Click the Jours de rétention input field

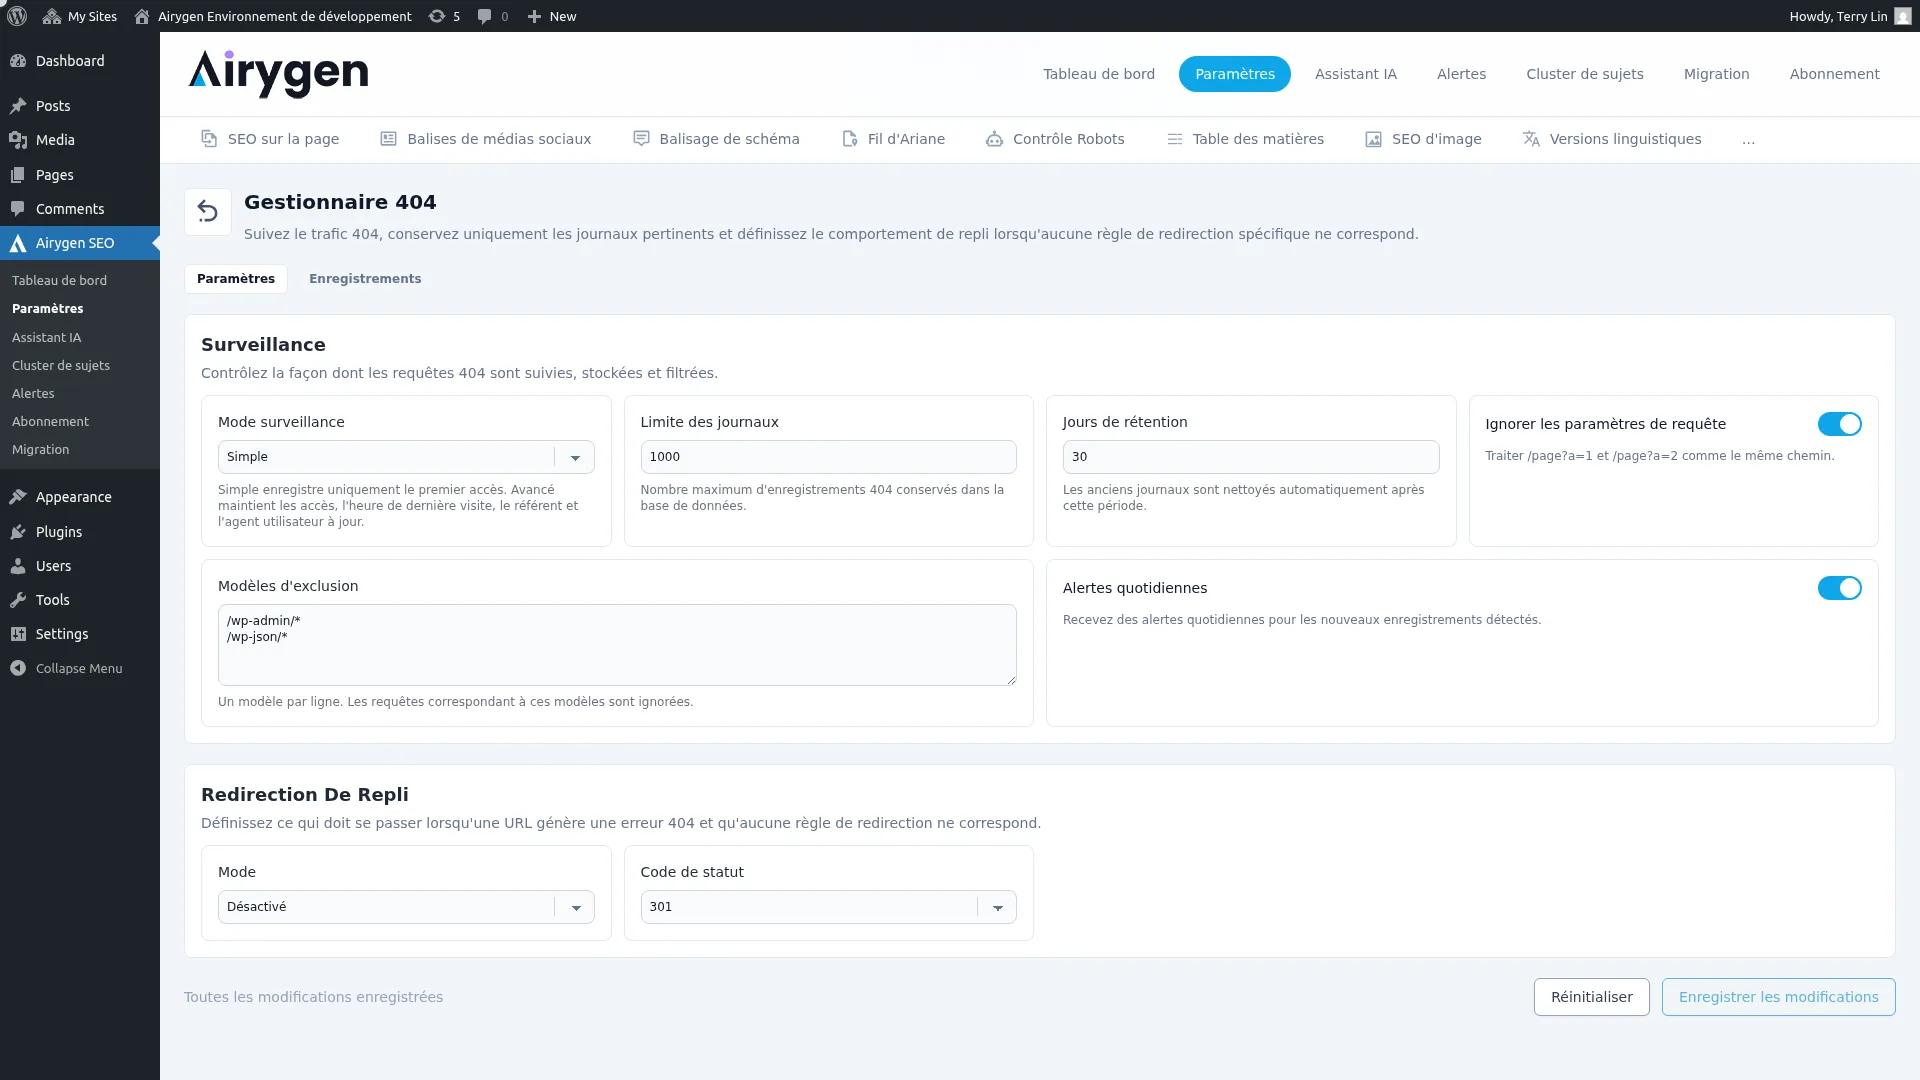[x=1250, y=457]
